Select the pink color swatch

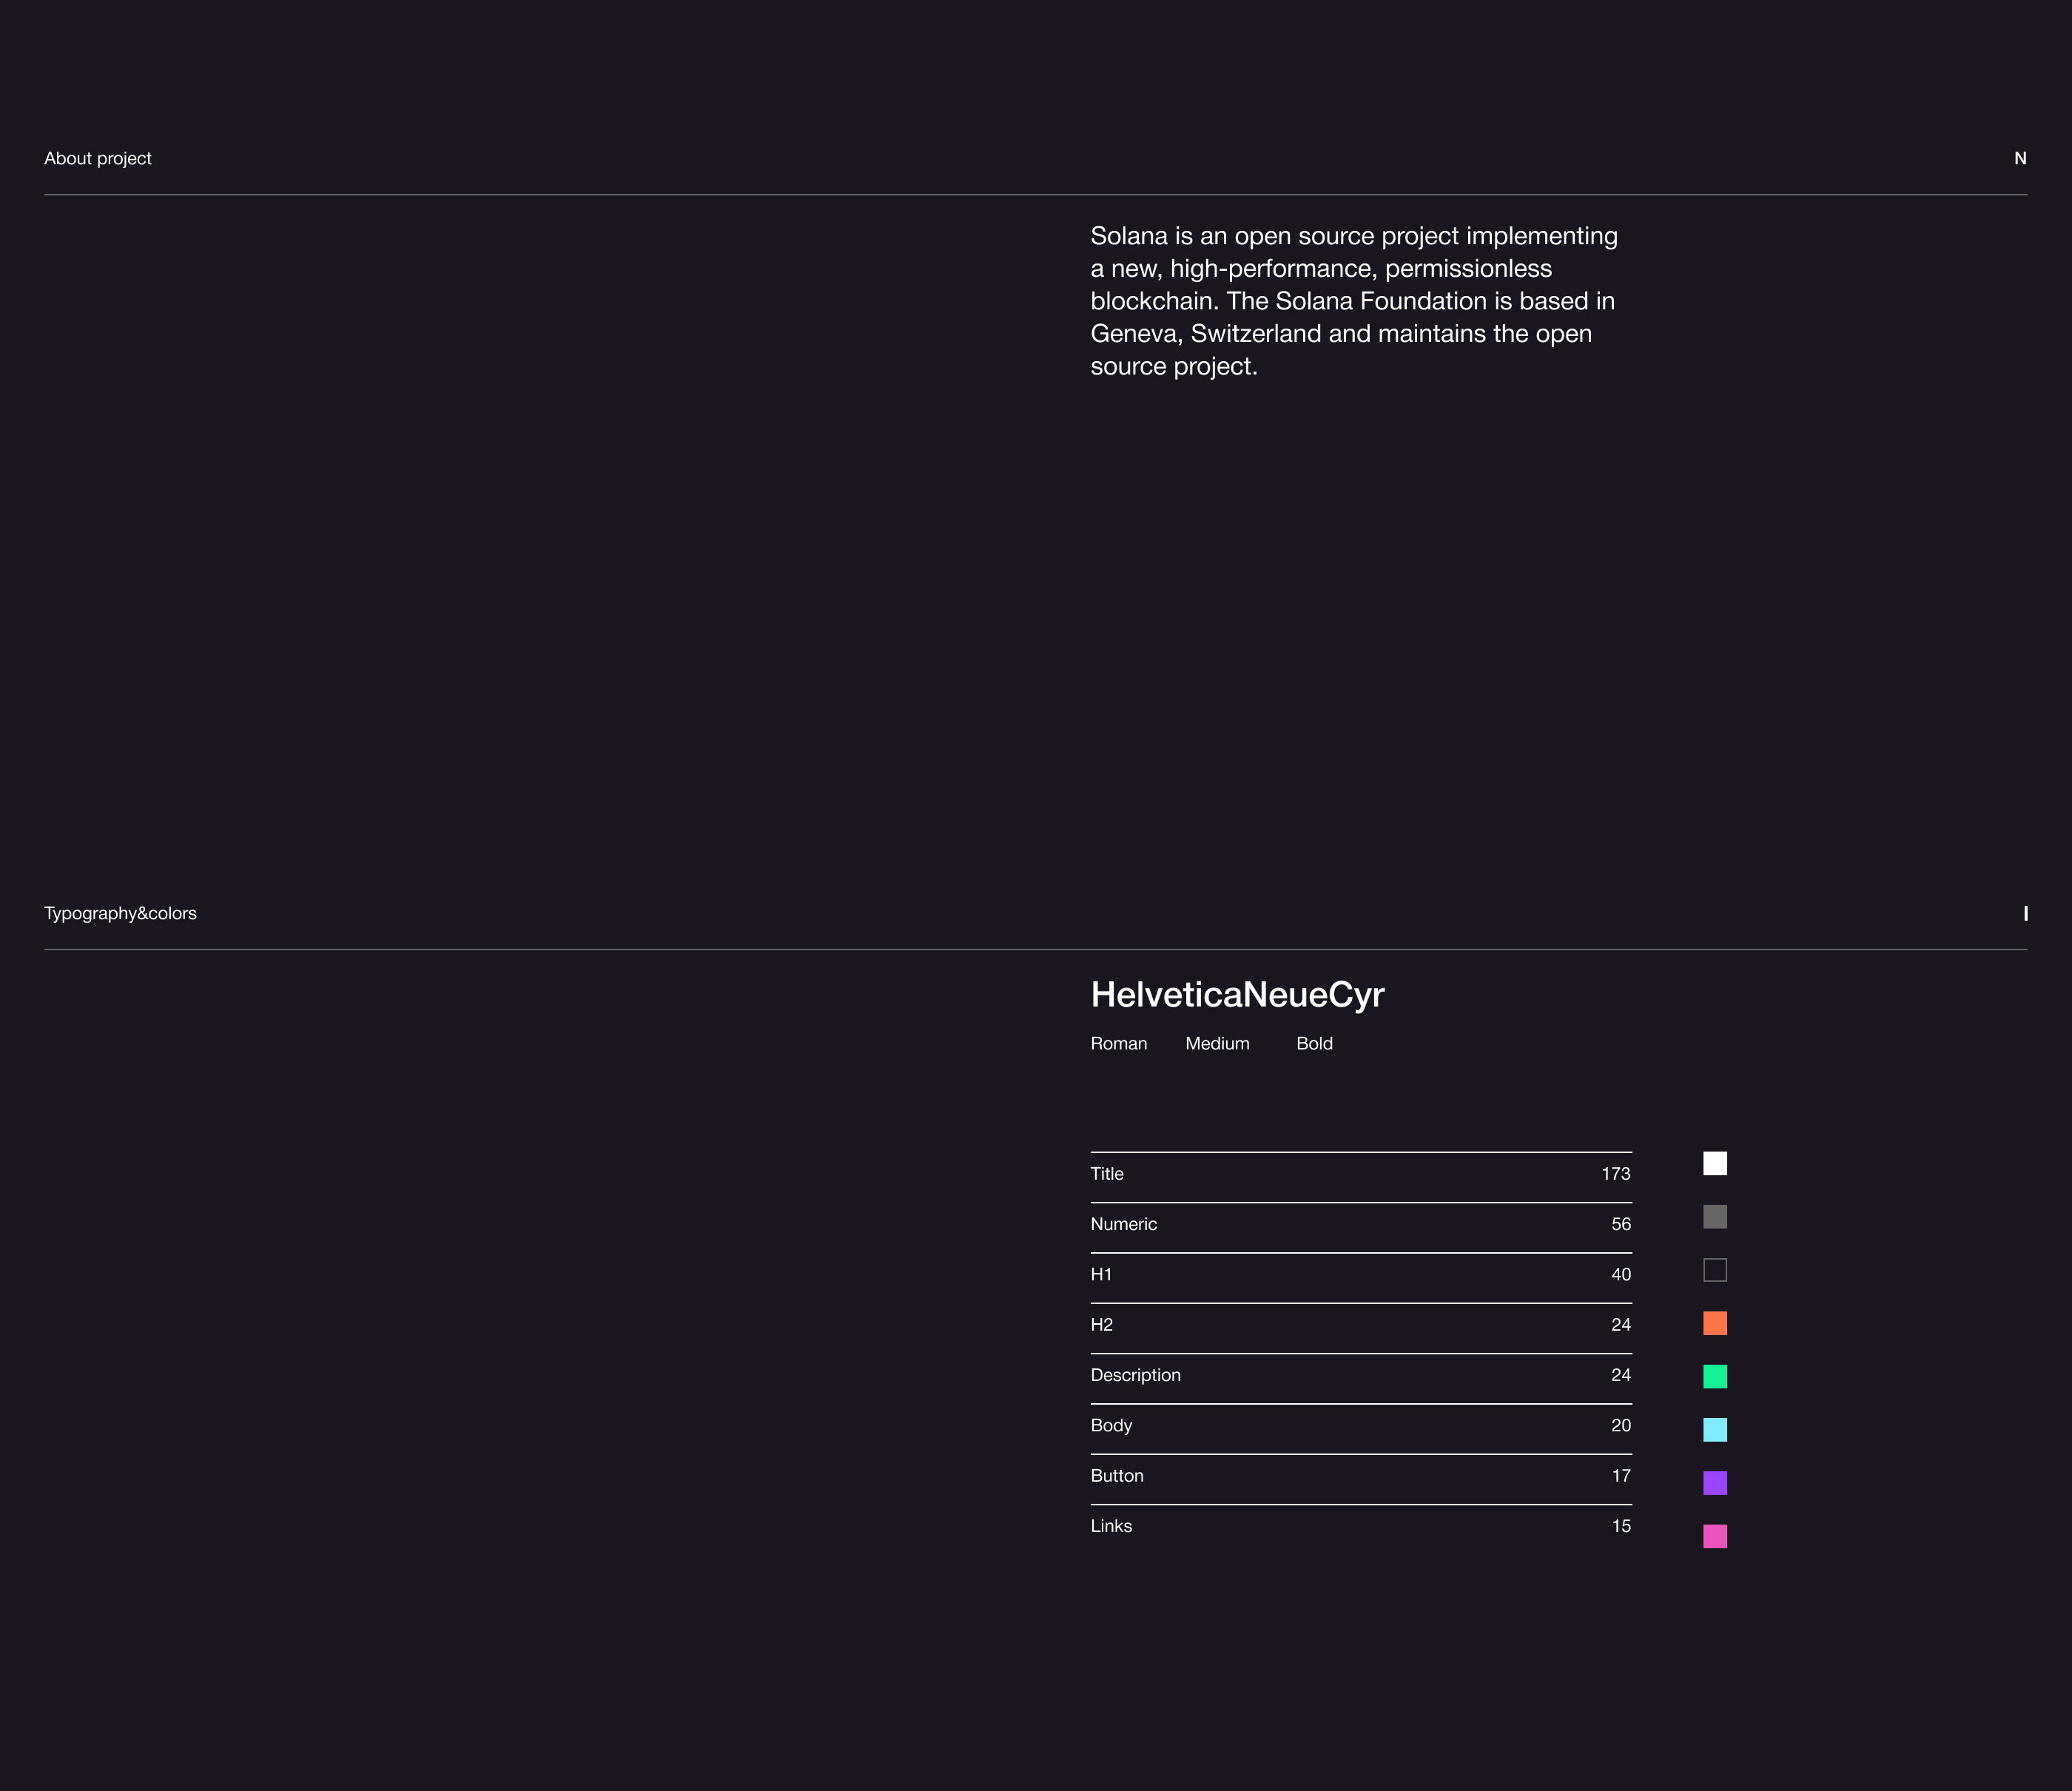coord(1714,1536)
